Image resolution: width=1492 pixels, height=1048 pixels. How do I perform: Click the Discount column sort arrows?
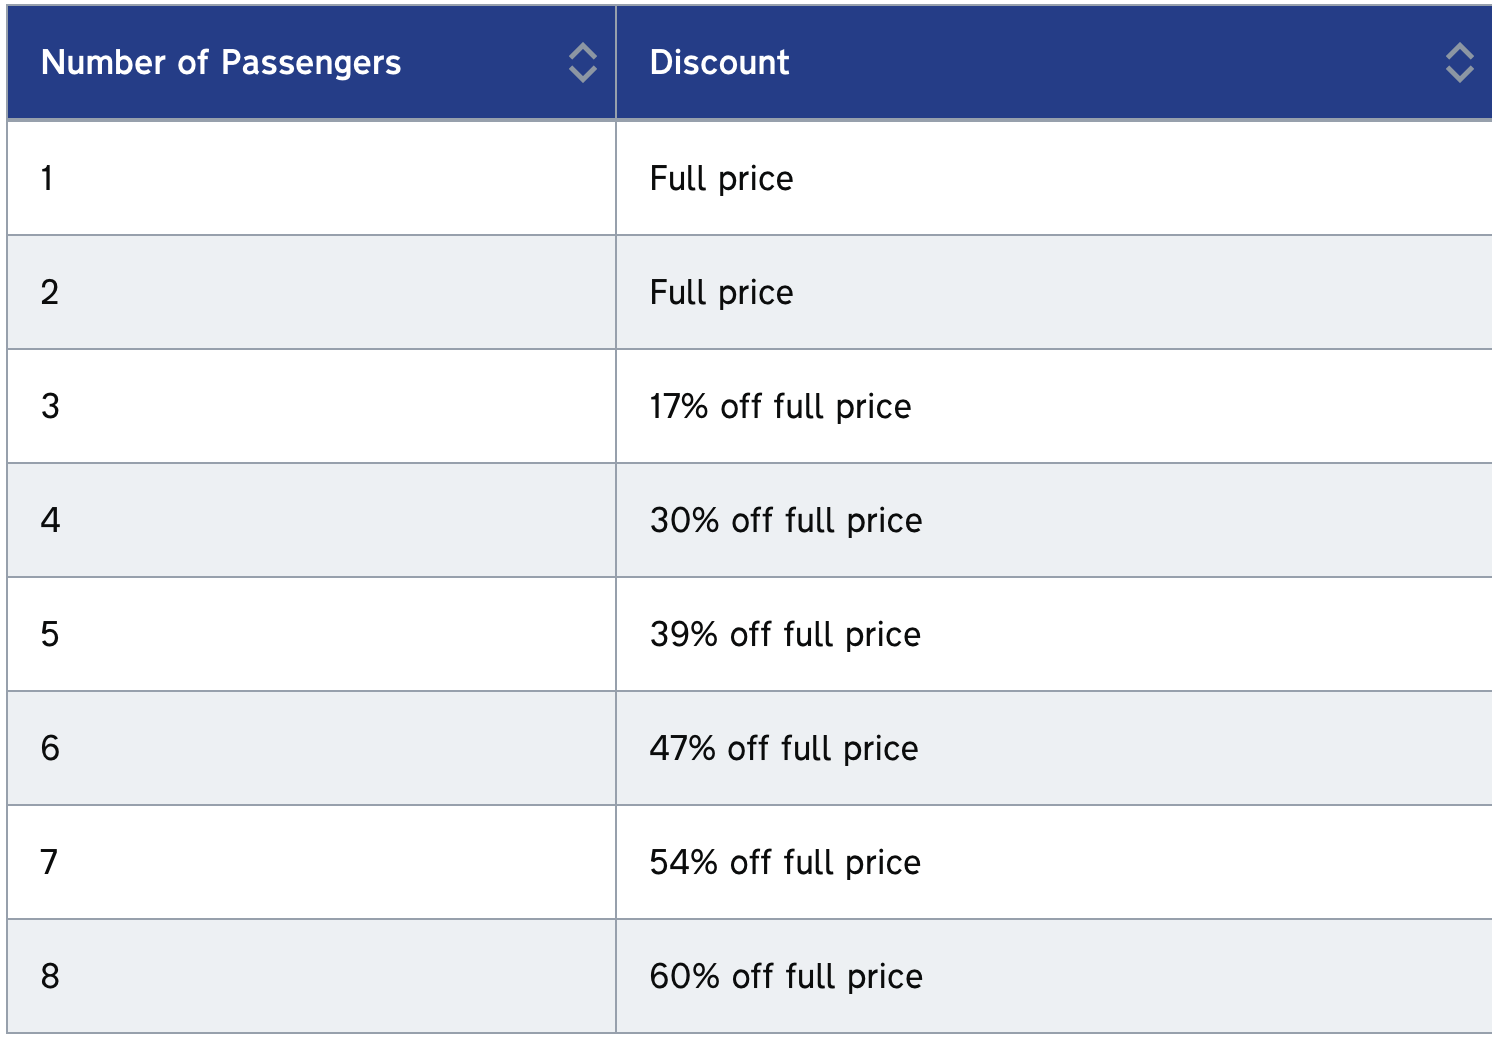tap(1459, 63)
